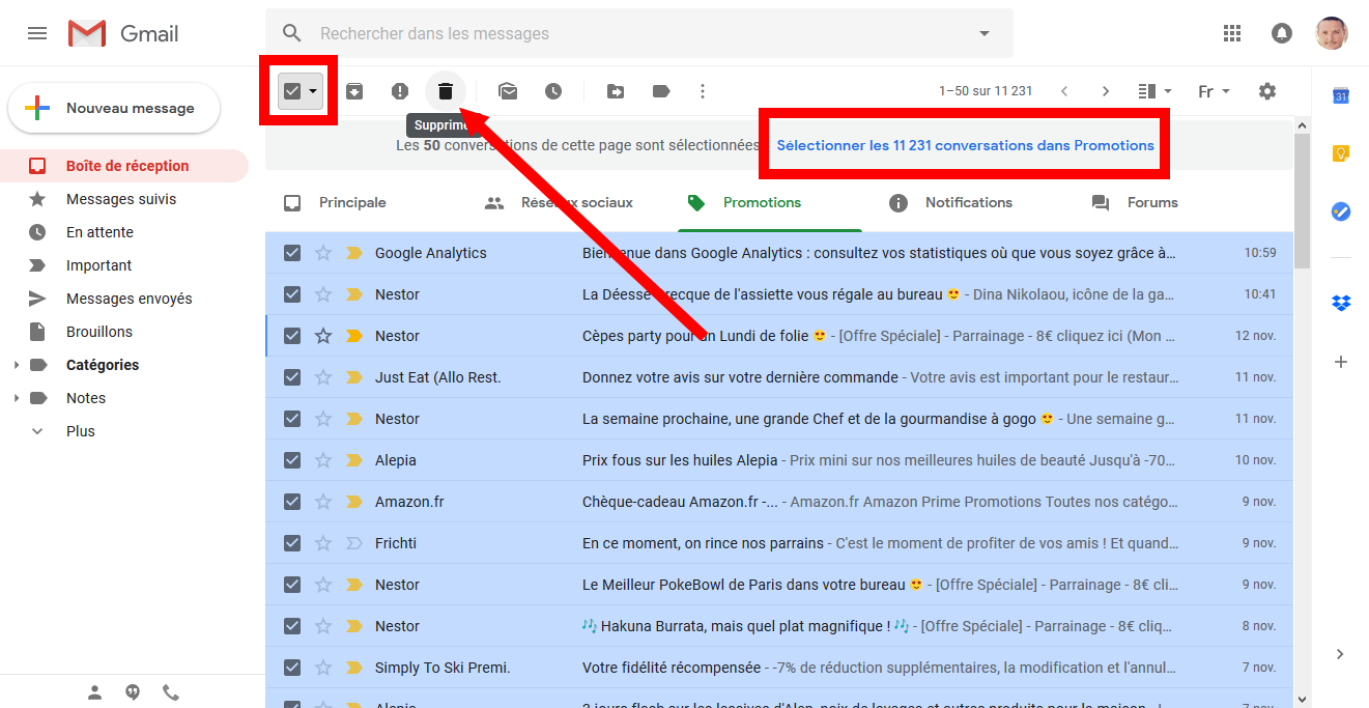This screenshot has height=708, width=1369.
Task: Report selected conversations as spam
Action: [x=400, y=91]
